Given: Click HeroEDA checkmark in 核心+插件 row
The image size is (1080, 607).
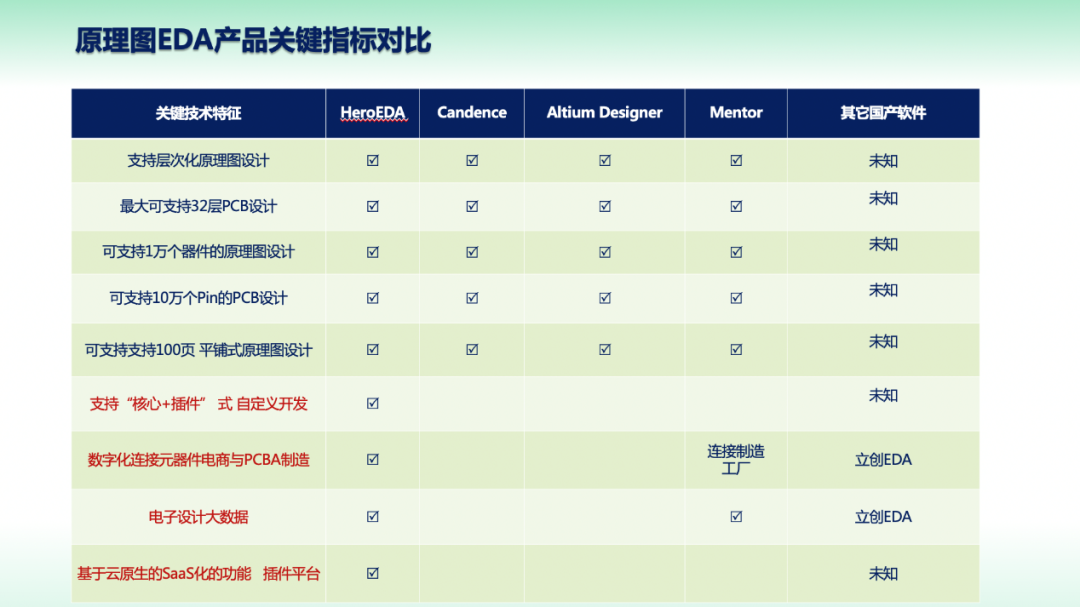Looking at the screenshot, I should coord(373,403).
